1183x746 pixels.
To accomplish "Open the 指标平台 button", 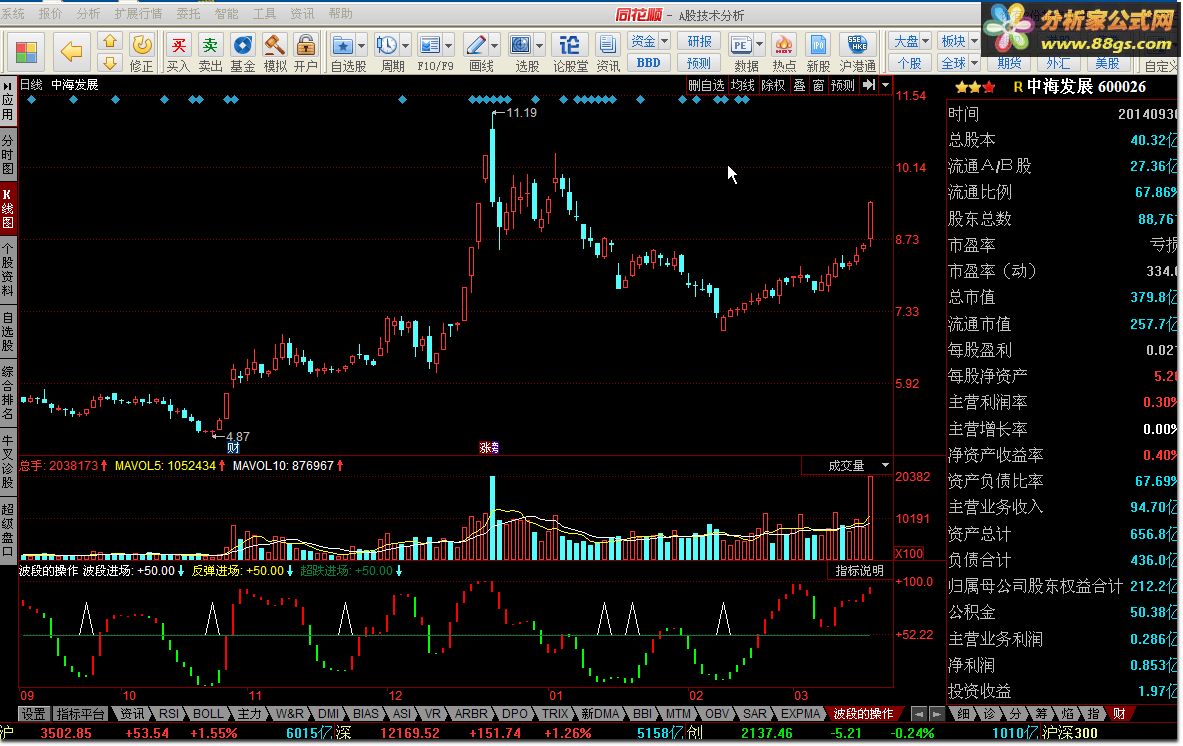I will pos(81,714).
